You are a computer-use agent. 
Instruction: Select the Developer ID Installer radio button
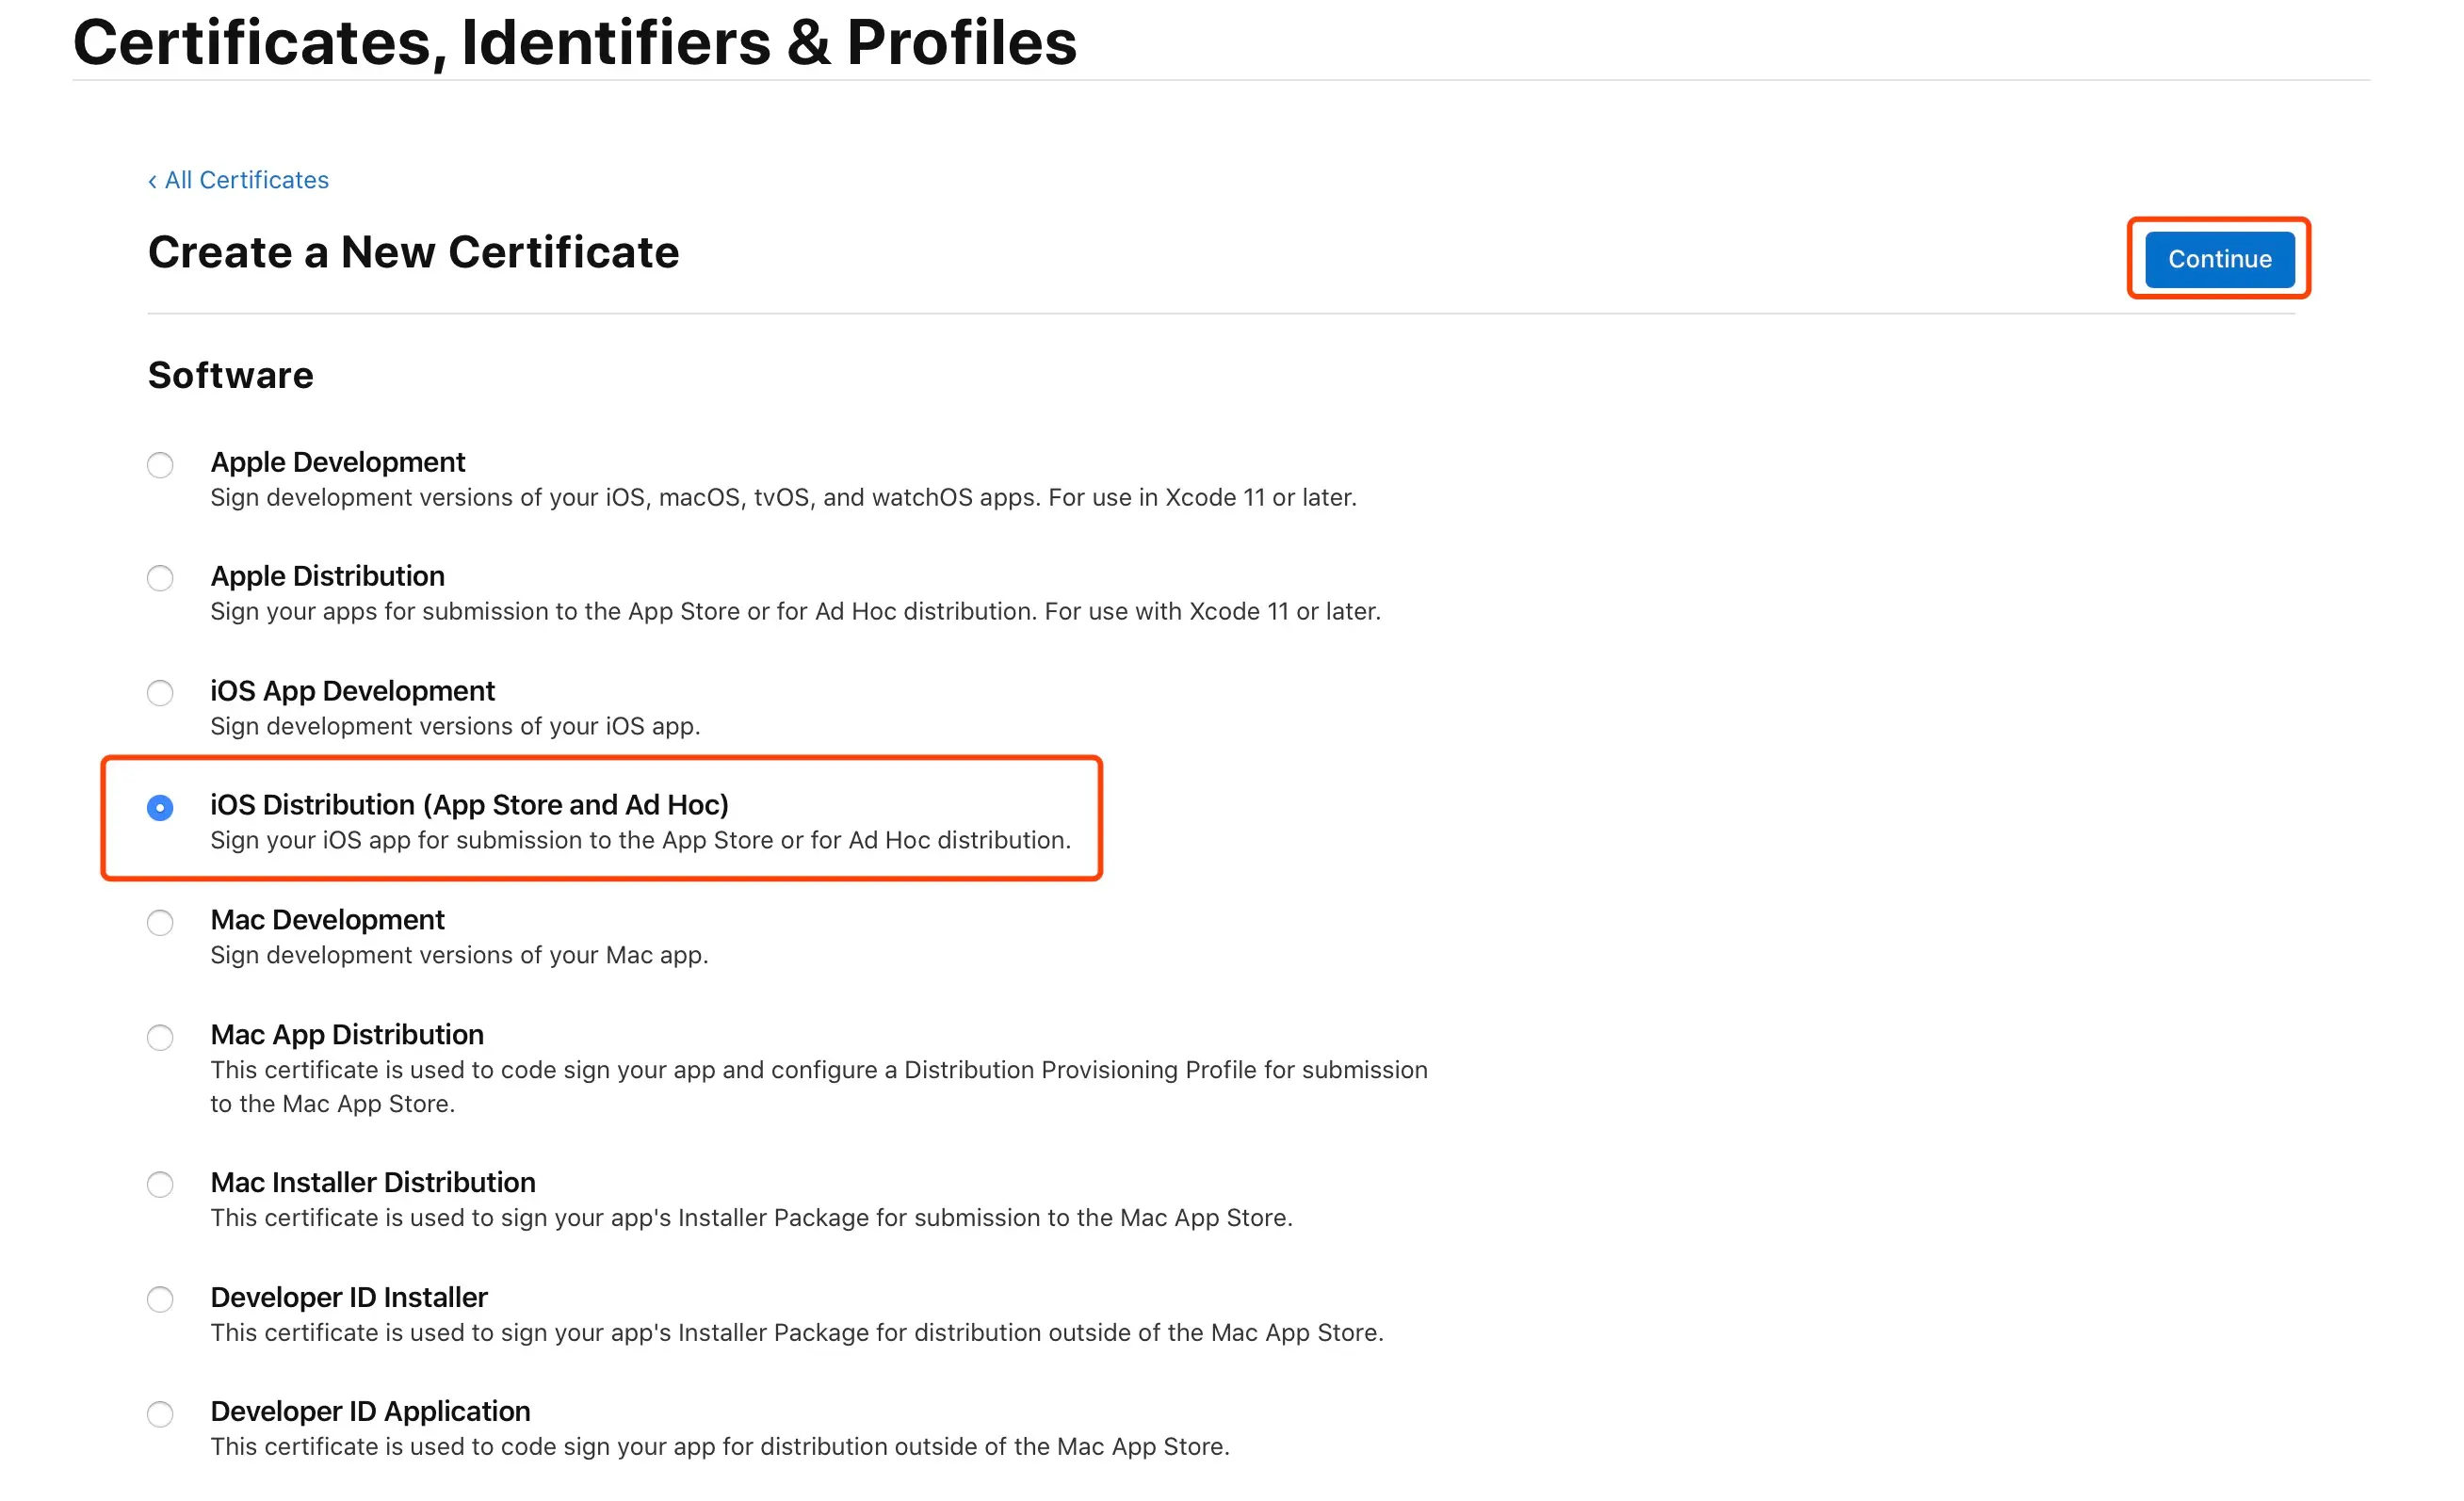point(160,1300)
